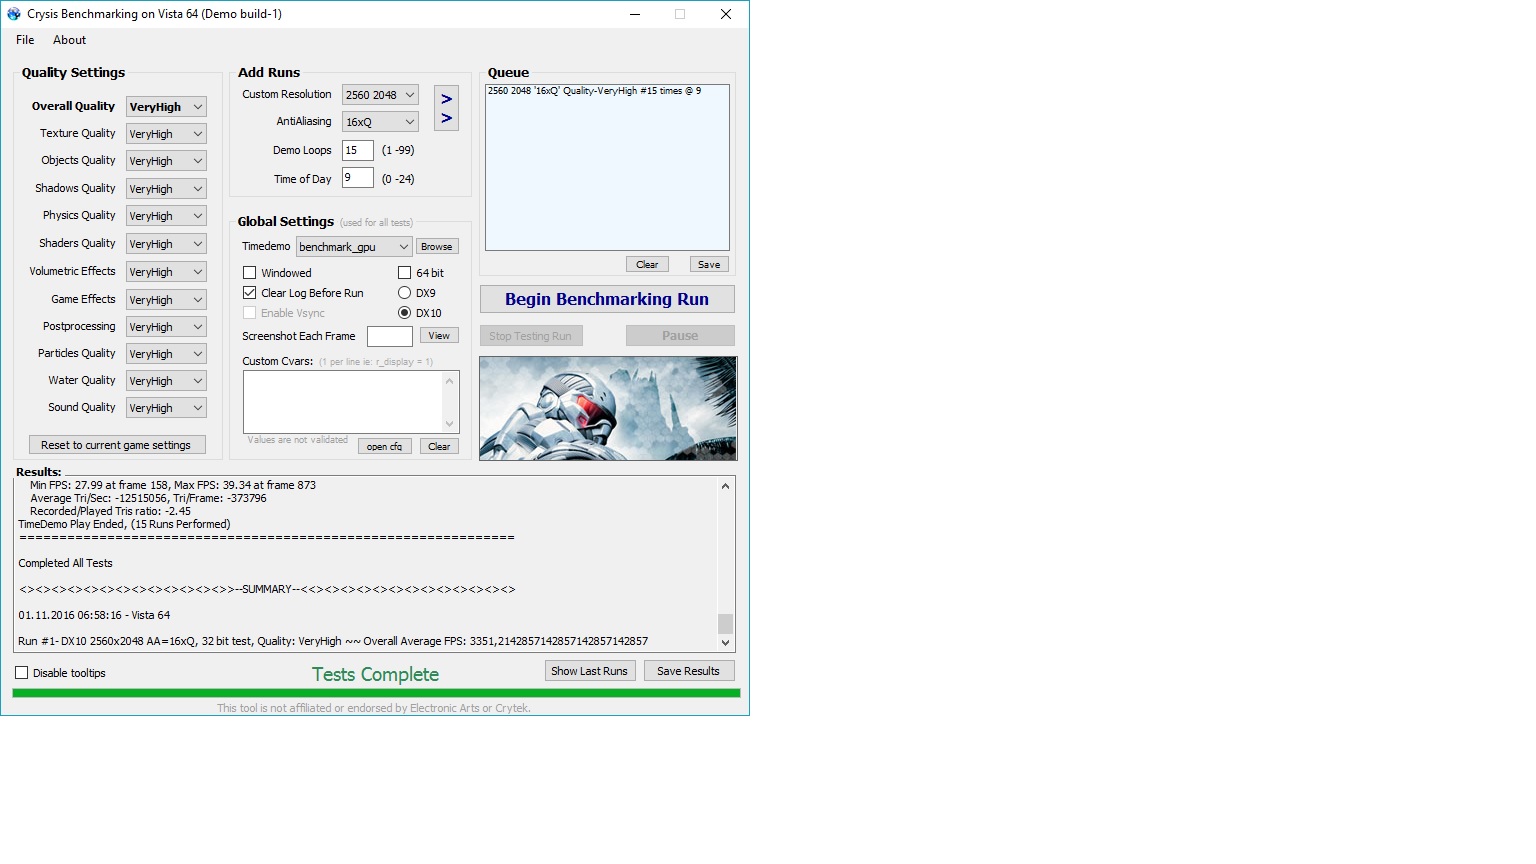
Task: Click the results scrollbar down arrow
Action: (x=726, y=643)
